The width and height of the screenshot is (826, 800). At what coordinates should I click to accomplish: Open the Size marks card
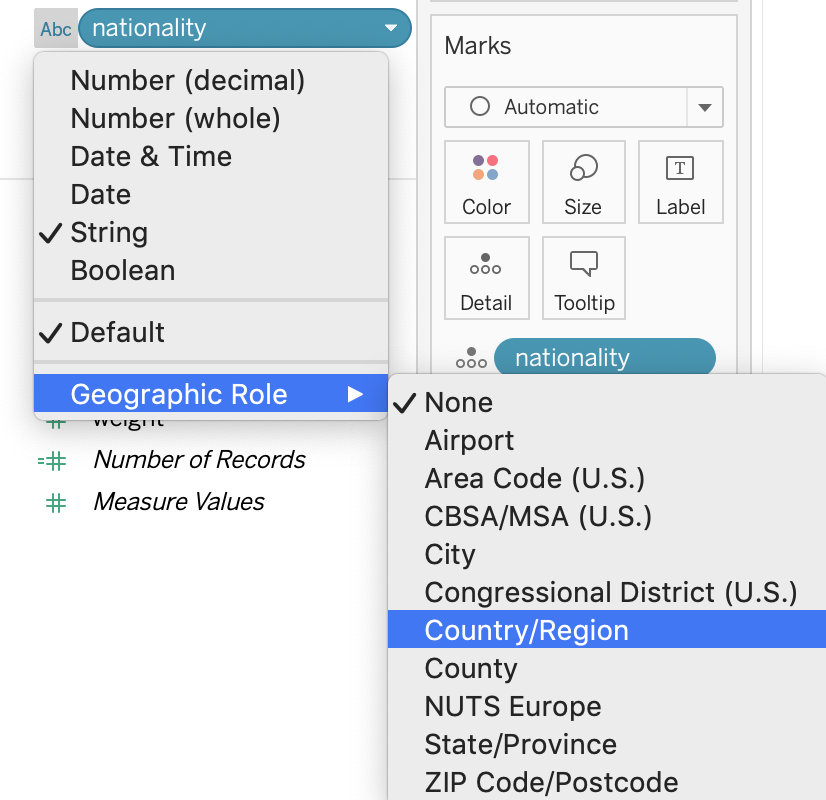[x=583, y=182]
